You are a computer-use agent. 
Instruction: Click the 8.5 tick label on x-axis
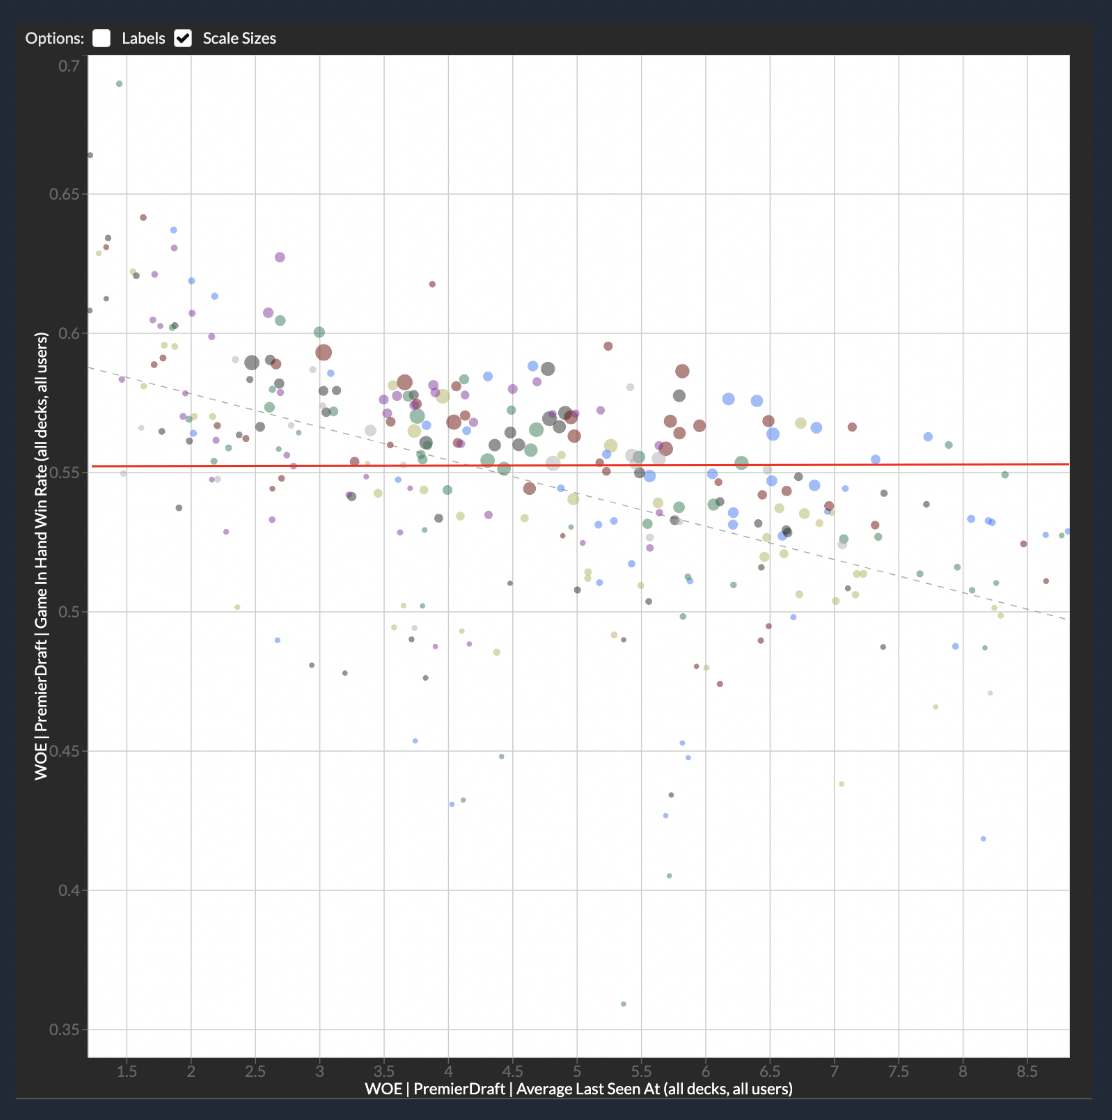[x=1028, y=1071]
